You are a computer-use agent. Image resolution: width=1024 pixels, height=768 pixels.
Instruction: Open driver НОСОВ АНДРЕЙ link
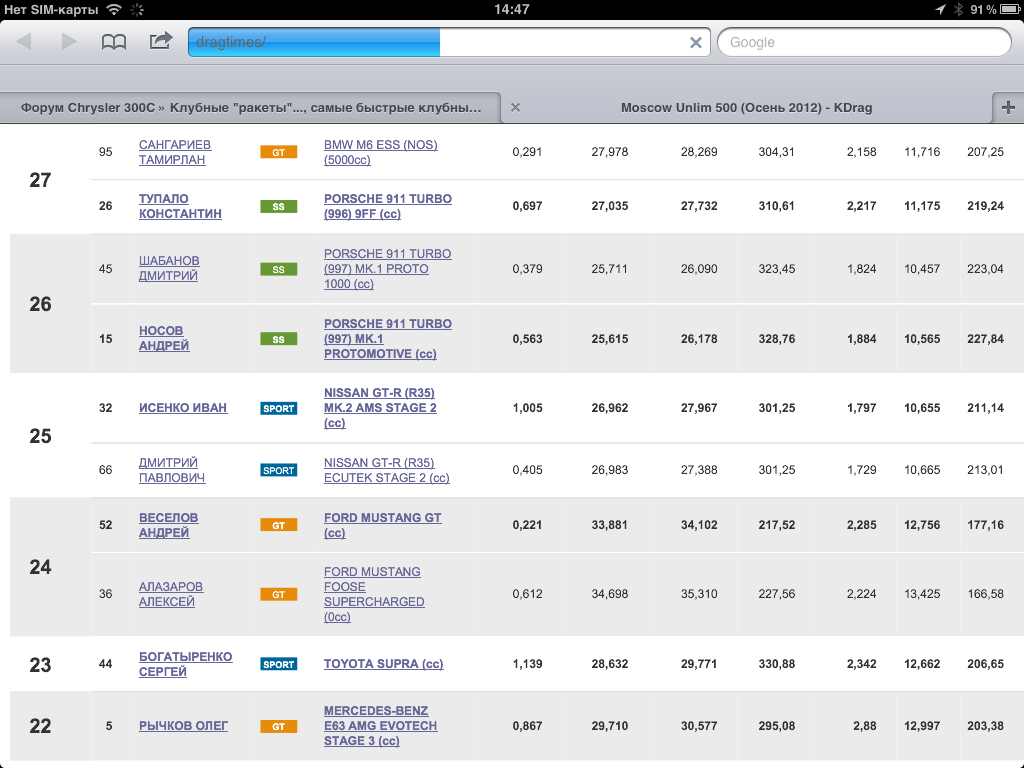click(163, 338)
